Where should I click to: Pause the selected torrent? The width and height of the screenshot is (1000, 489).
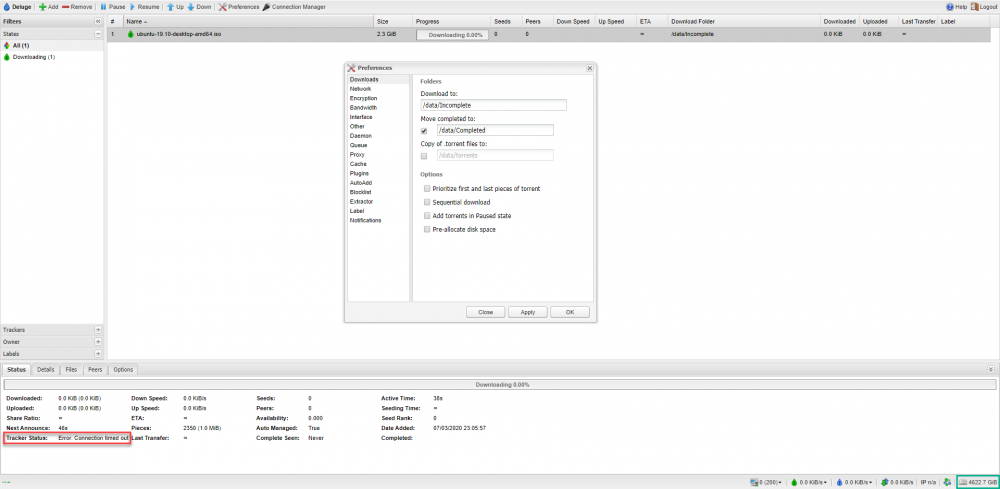tap(112, 6)
